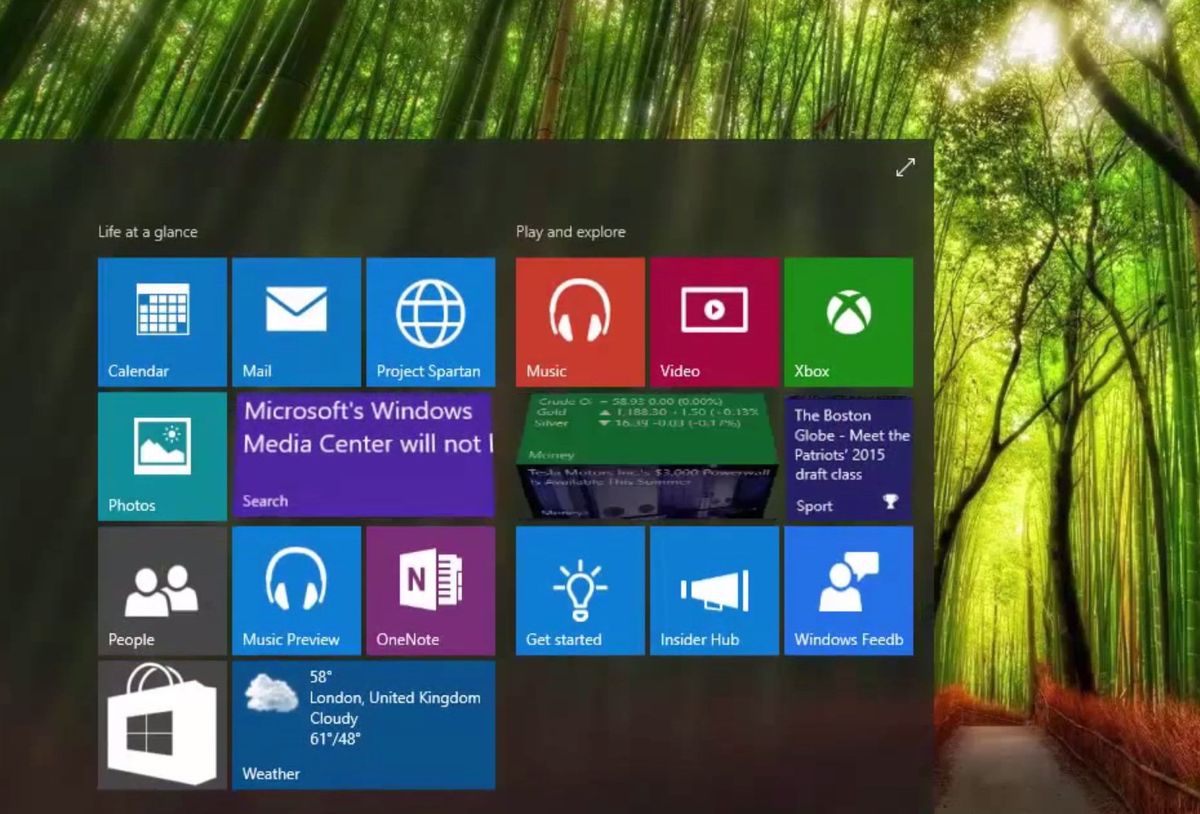This screenshot has height=814, width=1200.
Task: Expand Start to full screen with the diagonal arrow
Action: (906, 167)
